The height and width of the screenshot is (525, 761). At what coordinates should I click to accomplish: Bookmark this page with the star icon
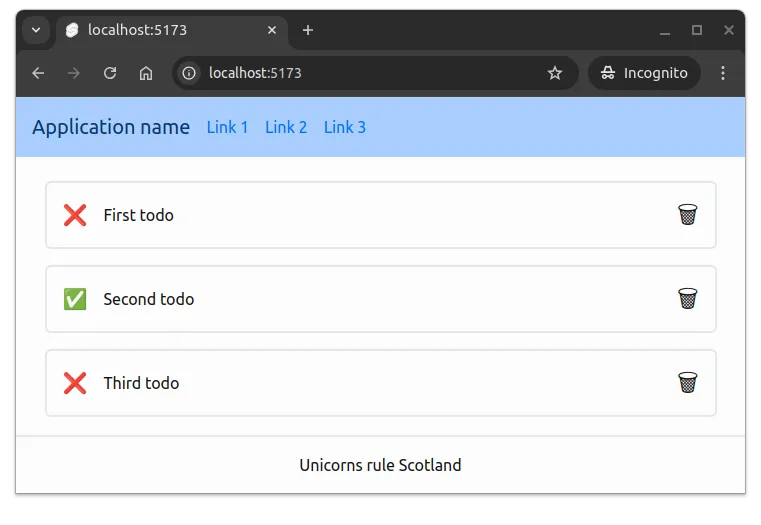click(555, 73)
